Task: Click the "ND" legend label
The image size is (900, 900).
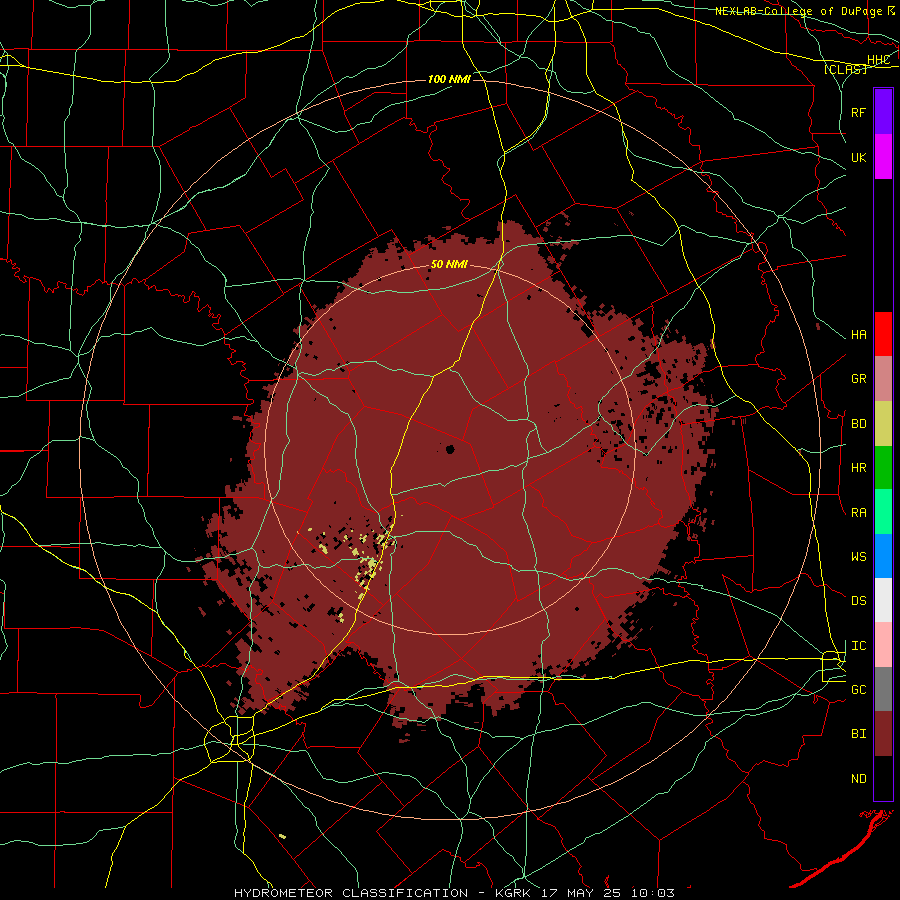Action: coord(858,779)
